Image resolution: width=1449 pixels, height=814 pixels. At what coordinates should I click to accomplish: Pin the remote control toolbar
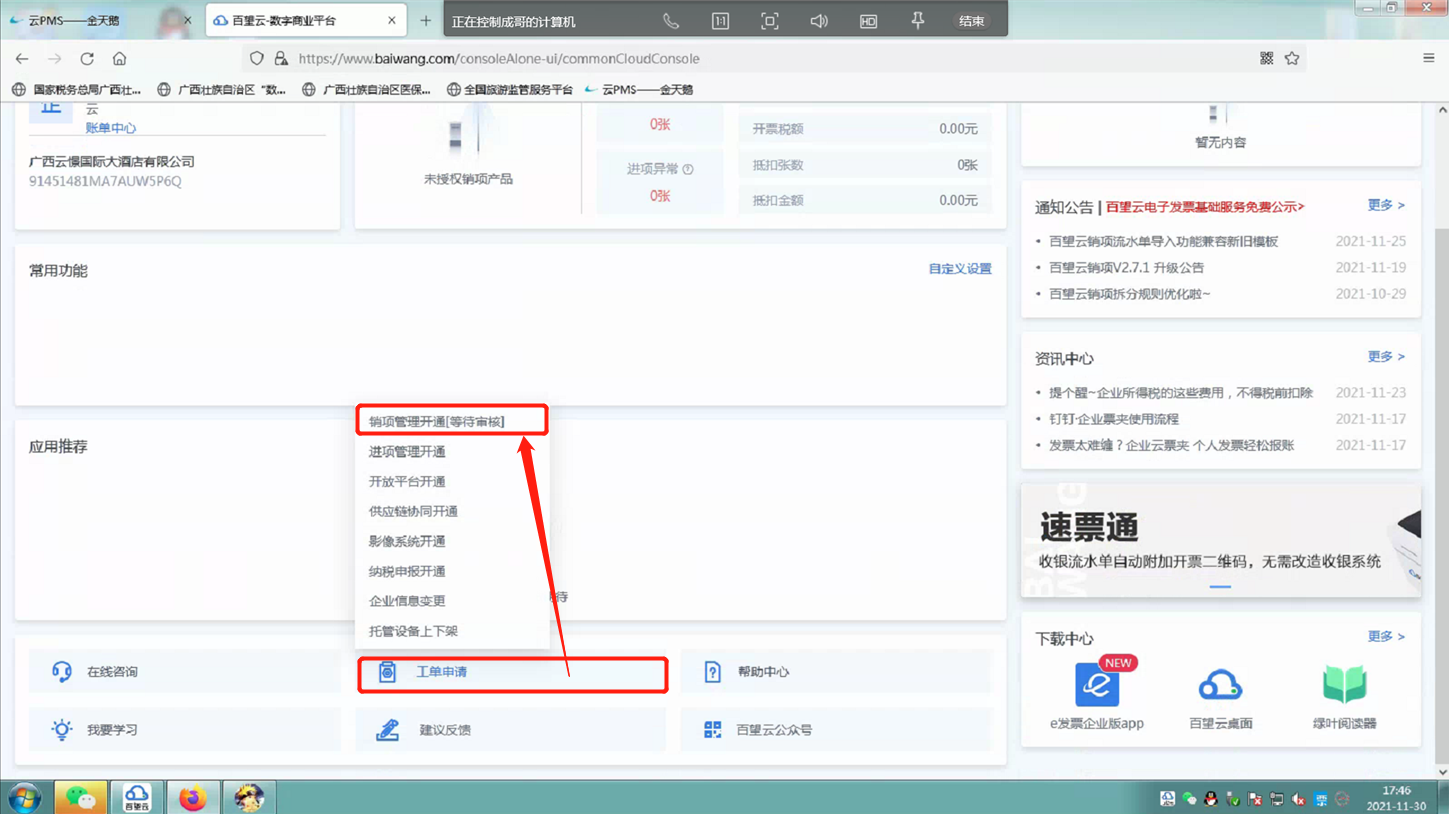tap(917, 21)
